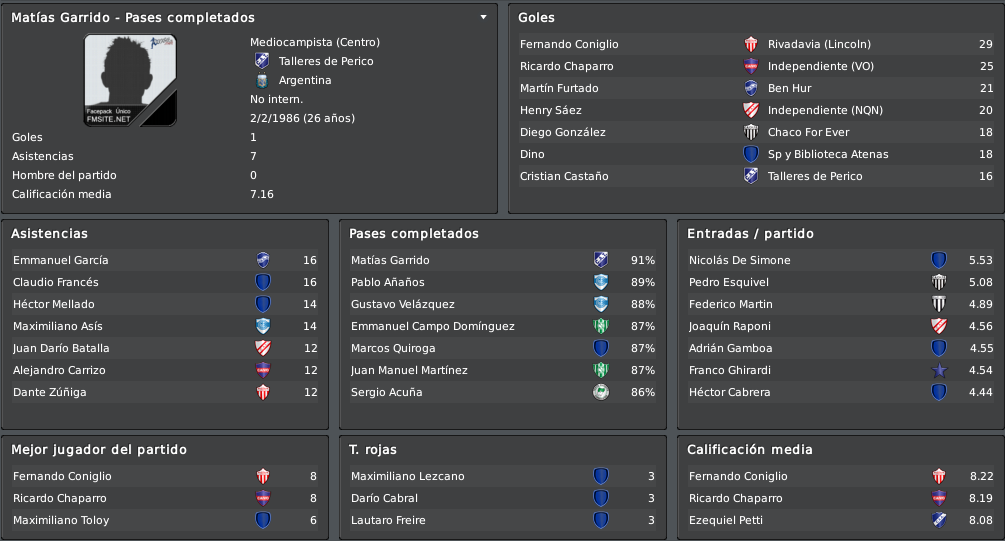Open Talleres de Perico club link in profile
This screenshot has width=1005, height=541.
[x=326, y=61]
